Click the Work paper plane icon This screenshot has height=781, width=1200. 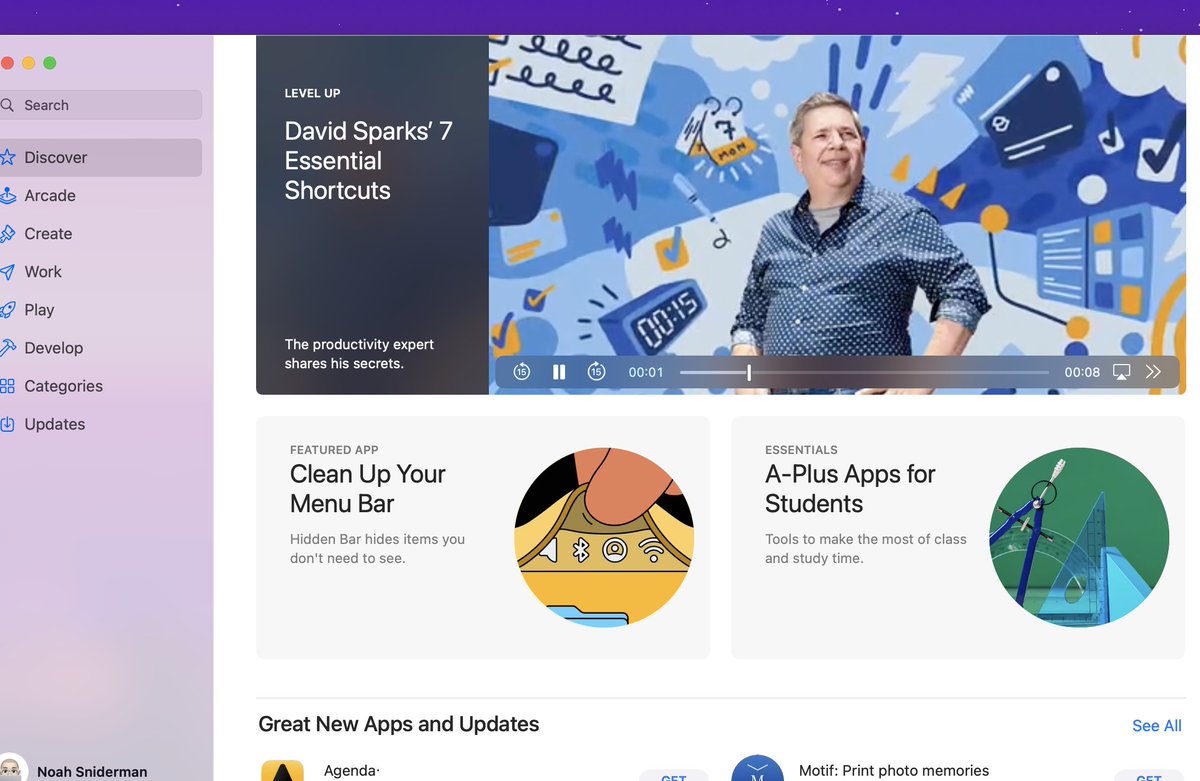point(7,271)
